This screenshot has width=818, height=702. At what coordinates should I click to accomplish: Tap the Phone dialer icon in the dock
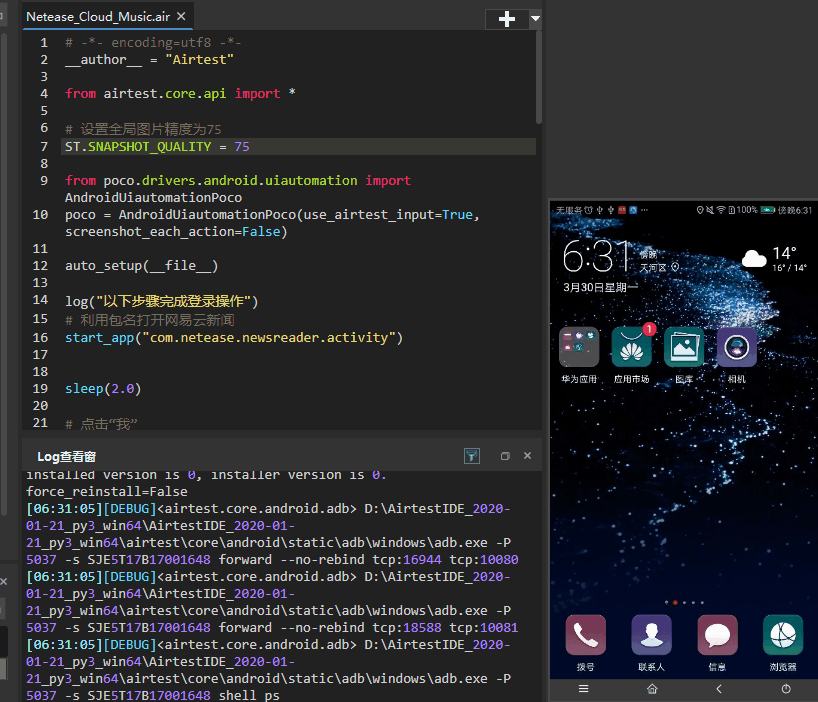pos(585,635)
